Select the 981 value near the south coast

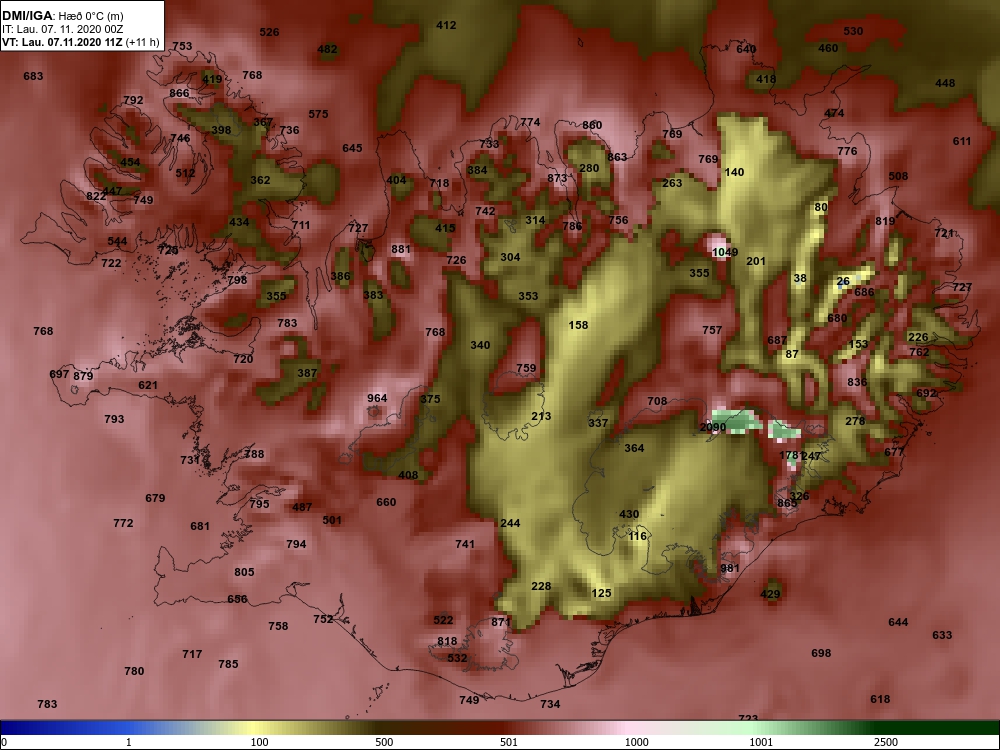[730, 568]
